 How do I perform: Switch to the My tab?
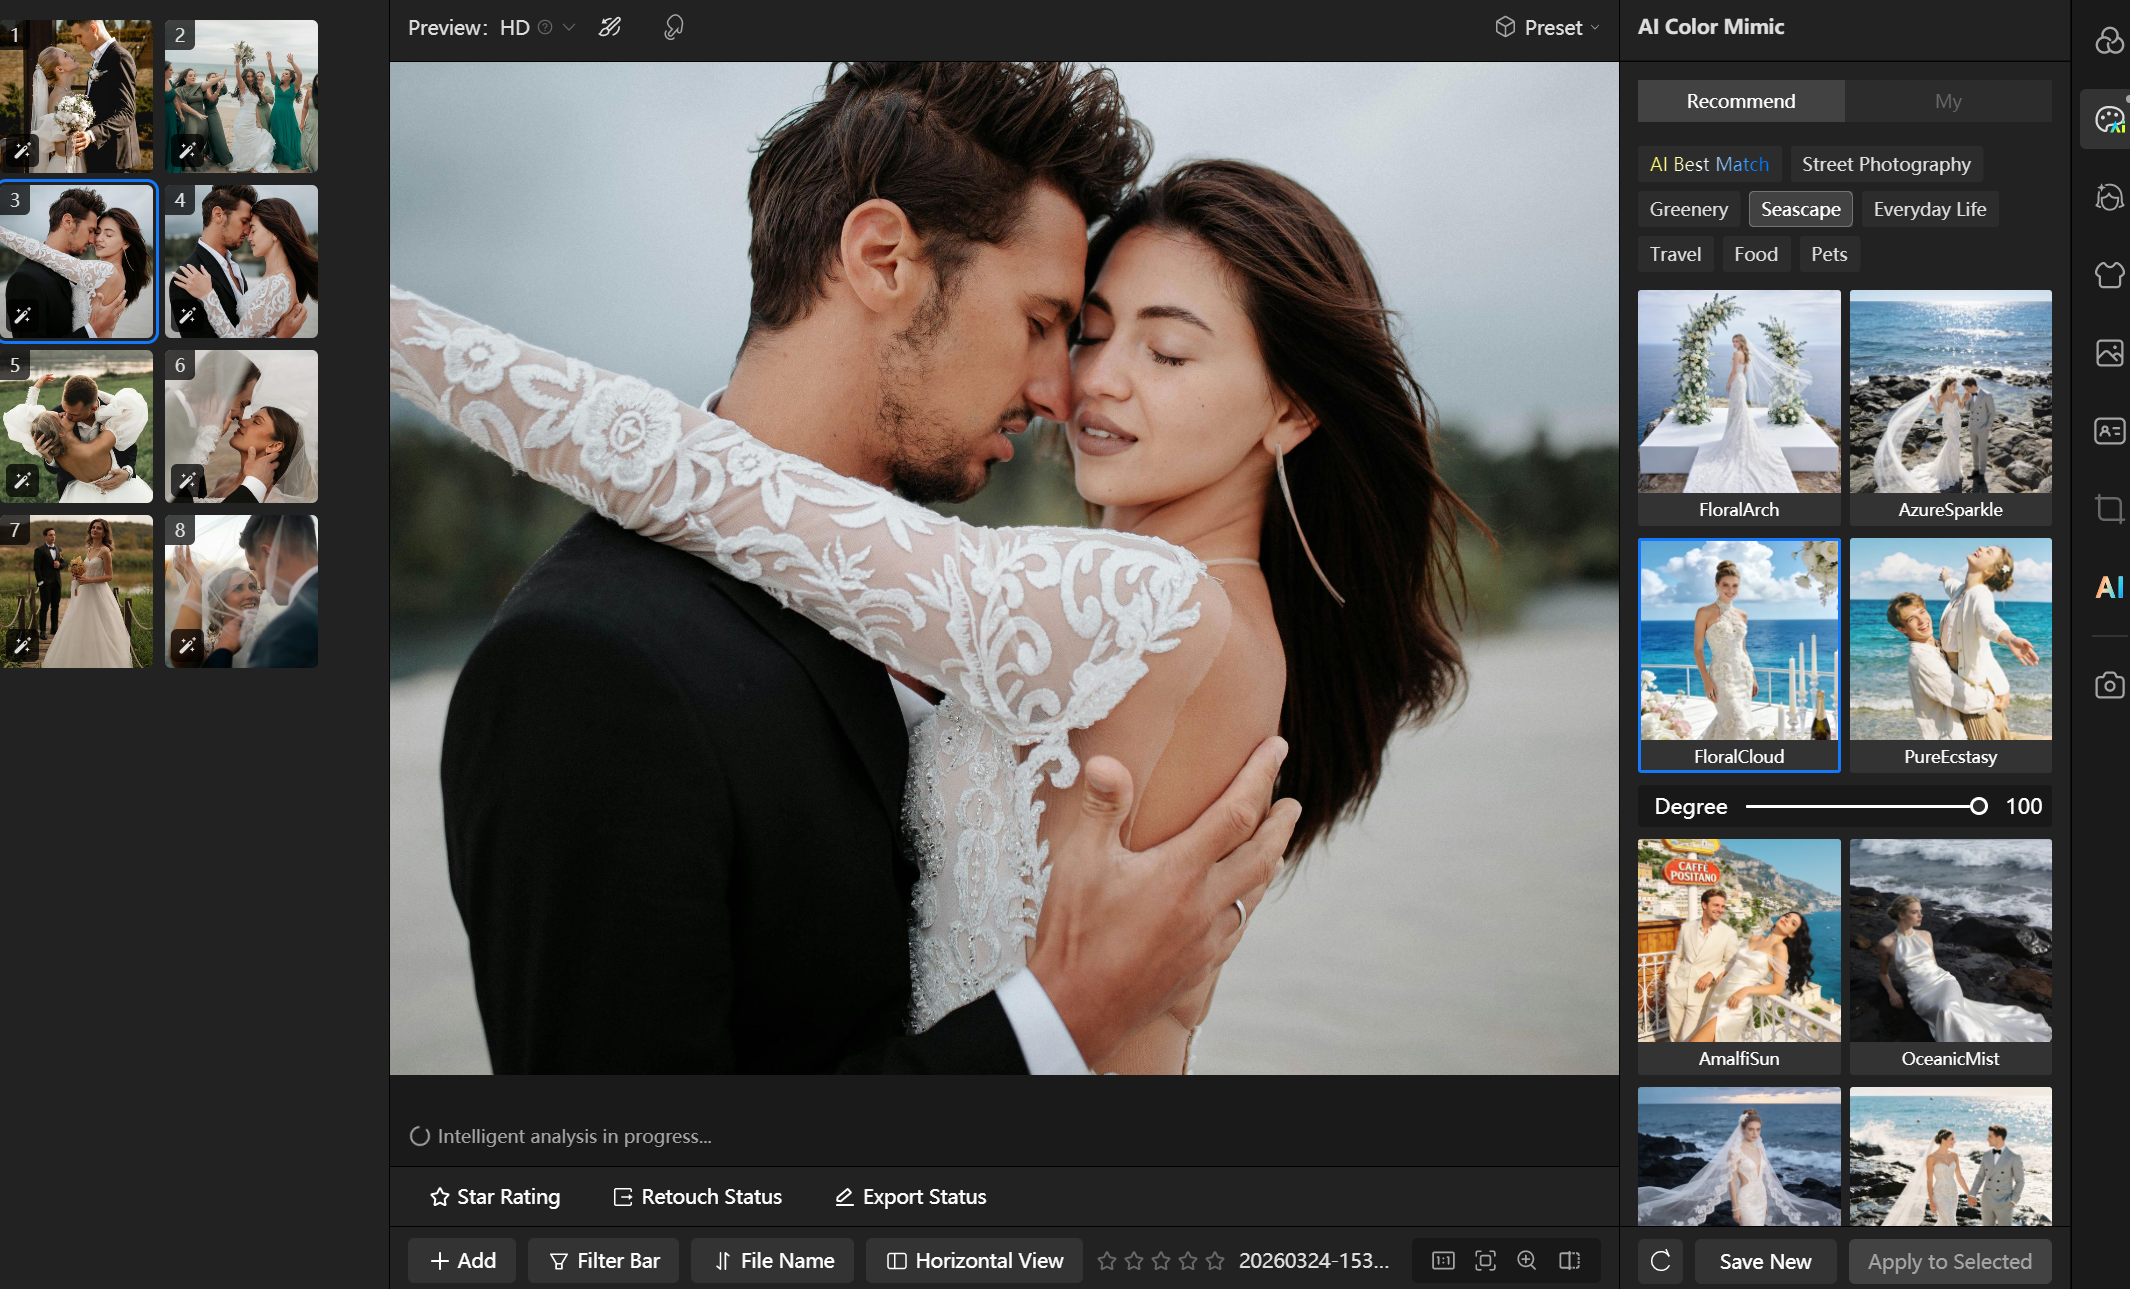1947,101
